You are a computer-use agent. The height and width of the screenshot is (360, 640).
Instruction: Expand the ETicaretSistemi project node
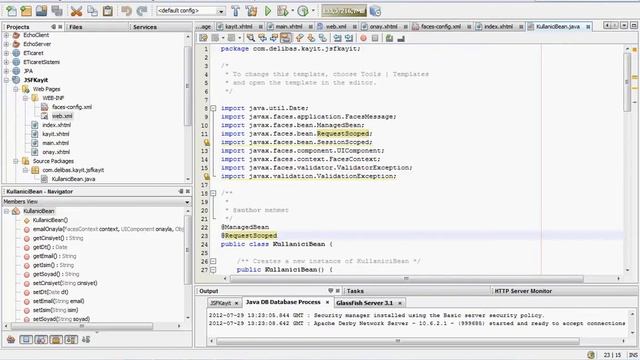pyautogui.click(x=6, y=62)
